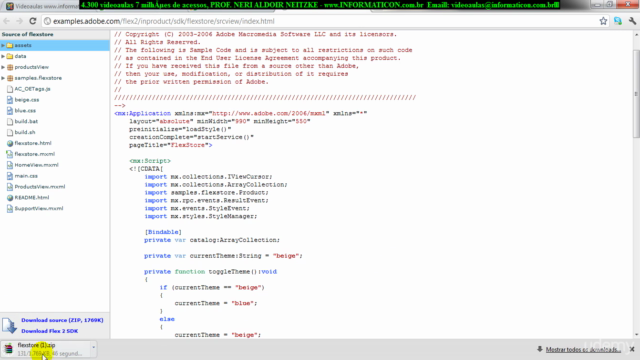
Task: Expand the data folder arrow
Action: coord(3,56)
